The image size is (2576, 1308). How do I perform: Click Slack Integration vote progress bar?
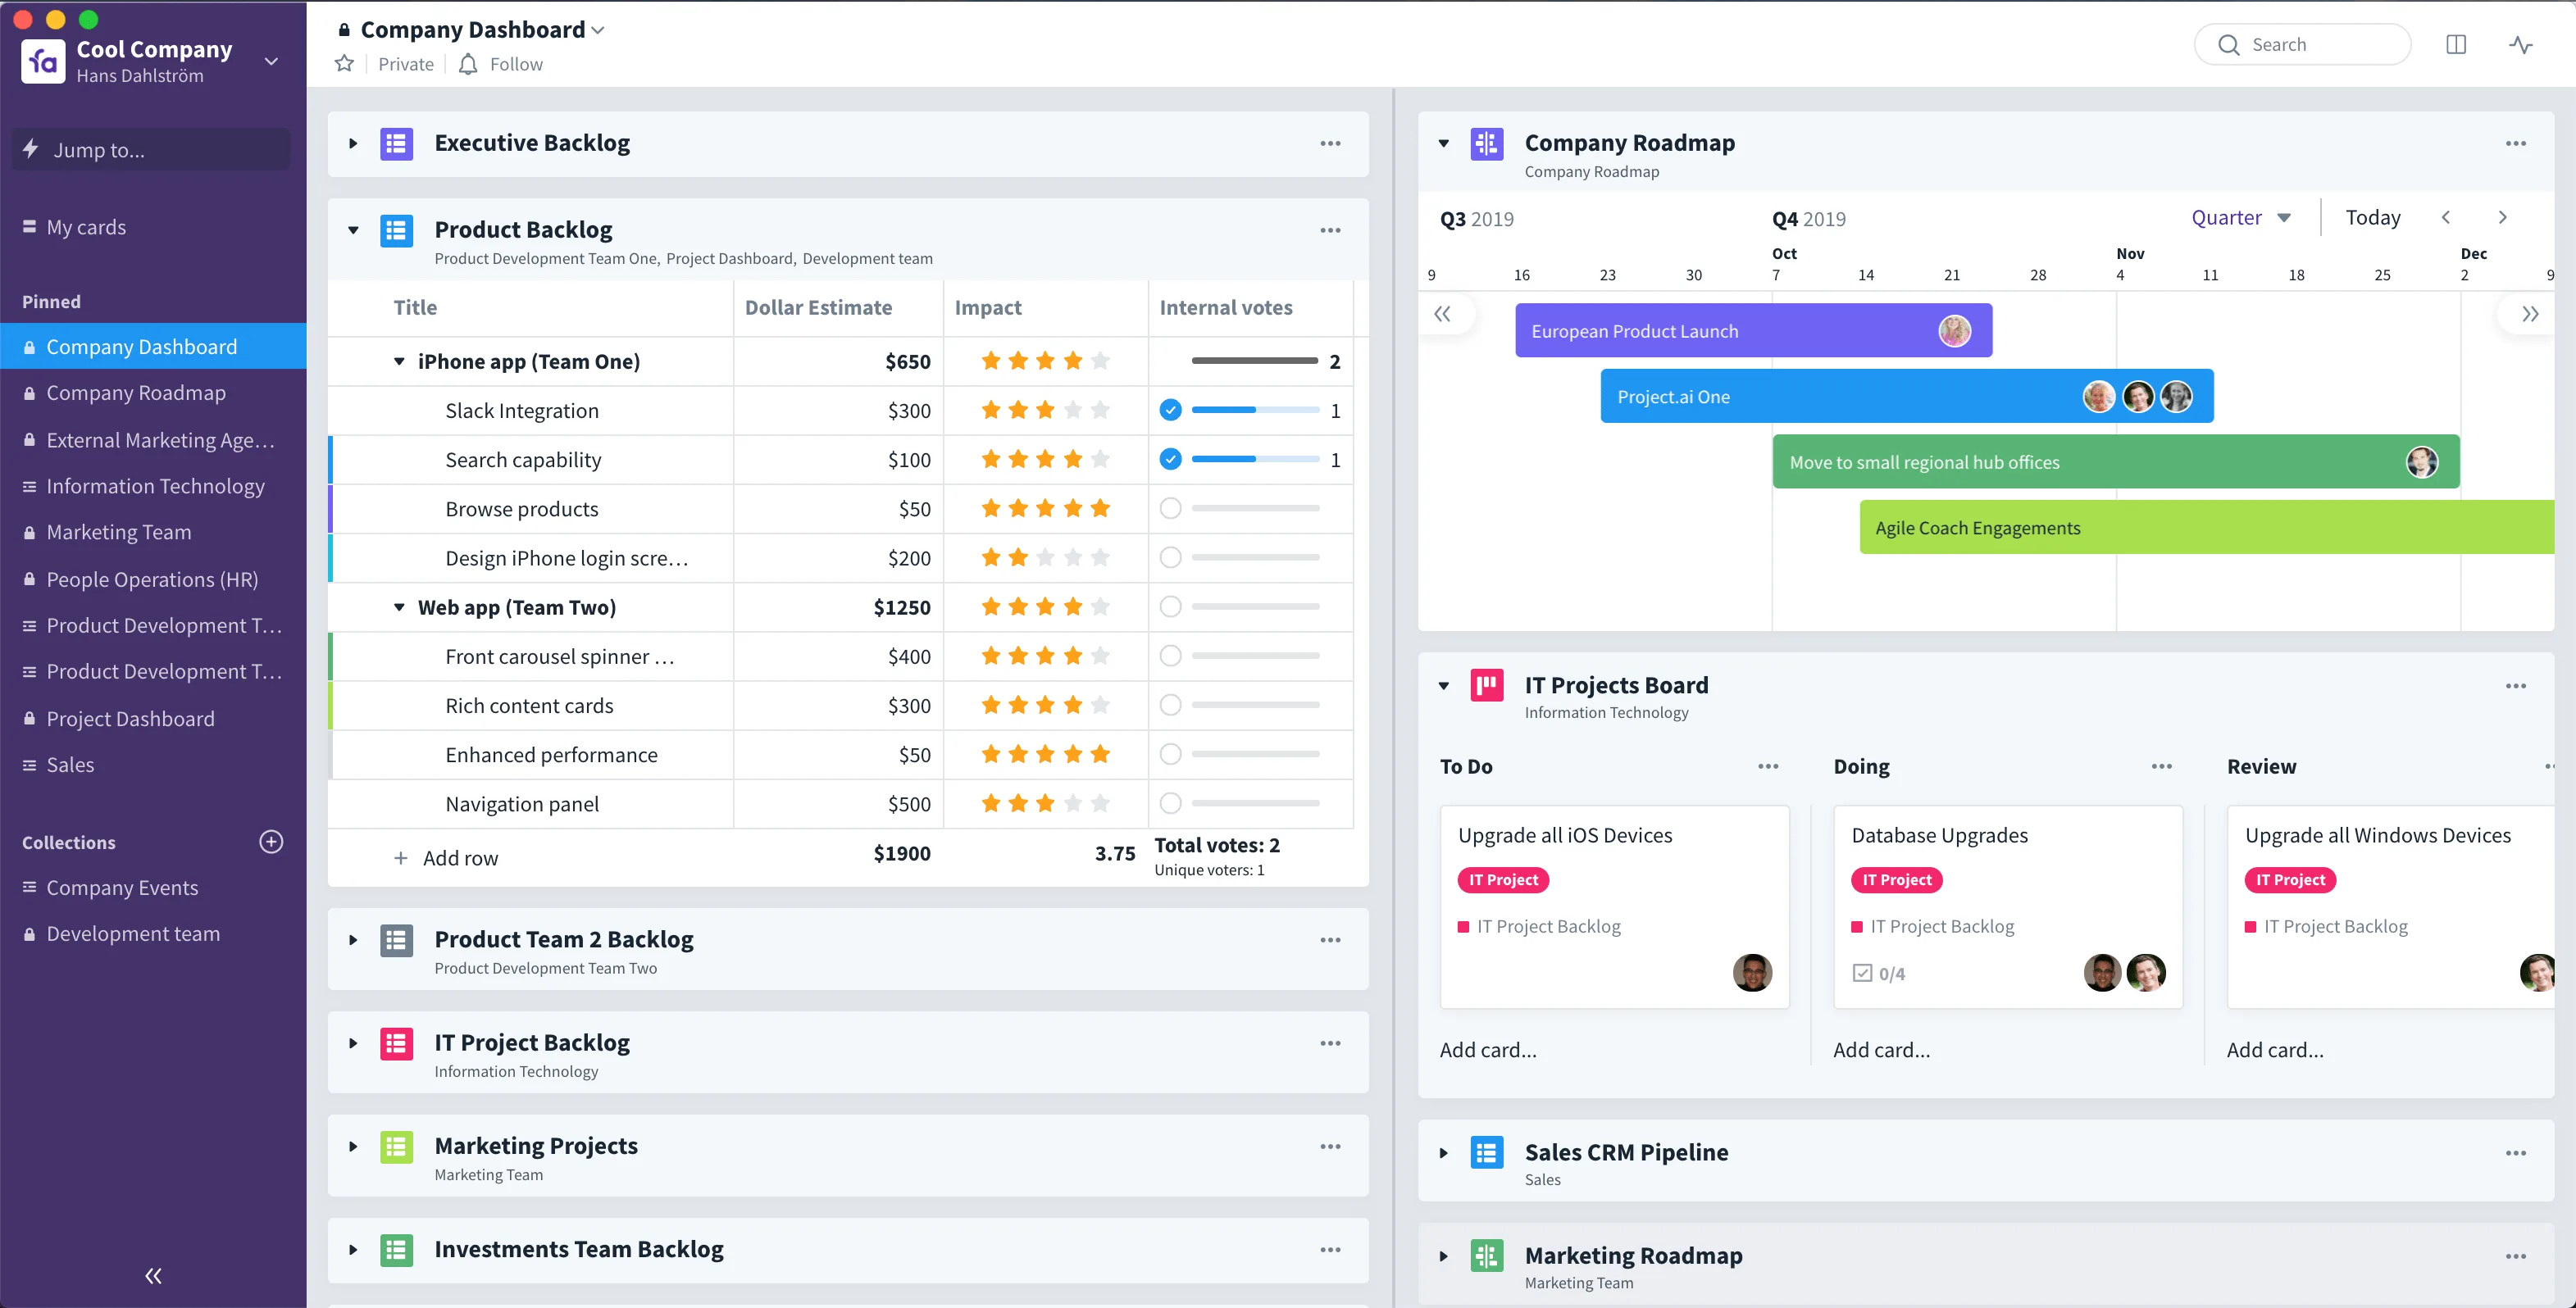pos(1255,410)
